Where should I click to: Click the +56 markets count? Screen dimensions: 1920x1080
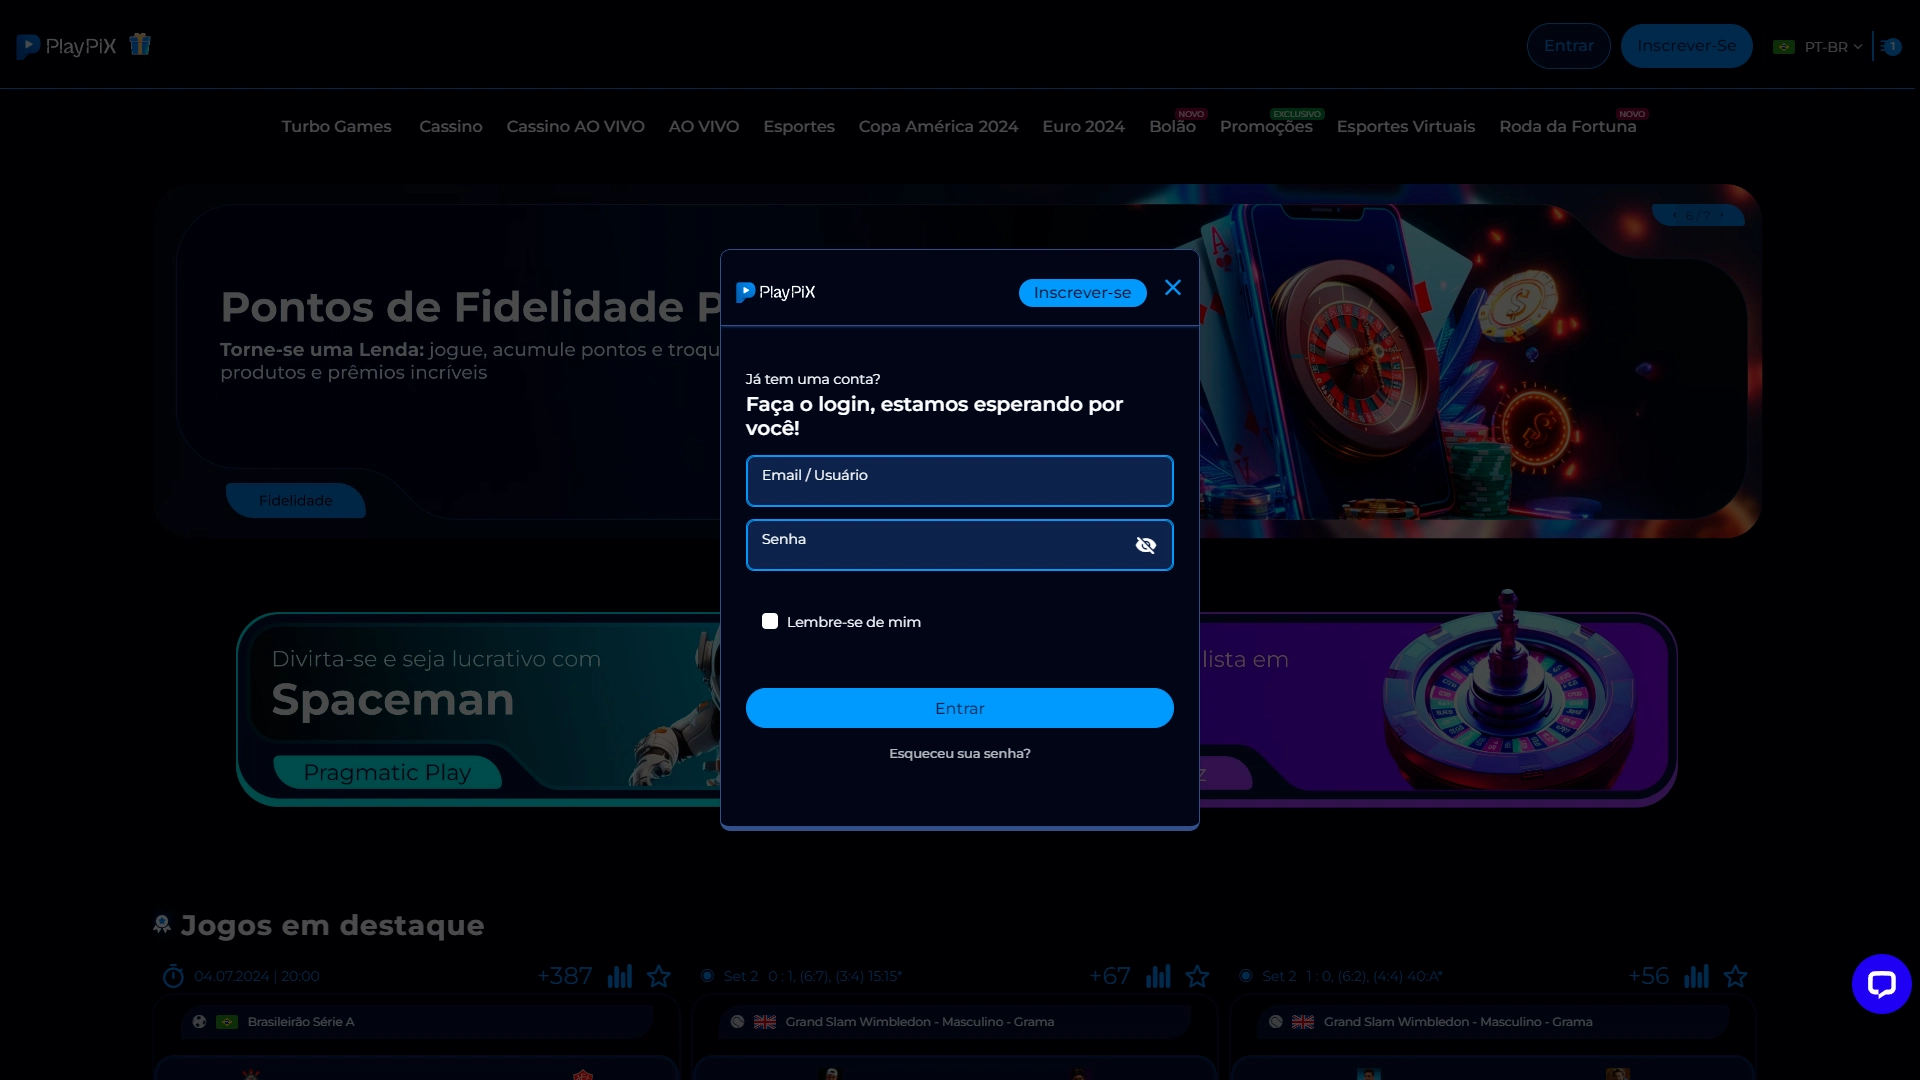tap(1649, 976)
